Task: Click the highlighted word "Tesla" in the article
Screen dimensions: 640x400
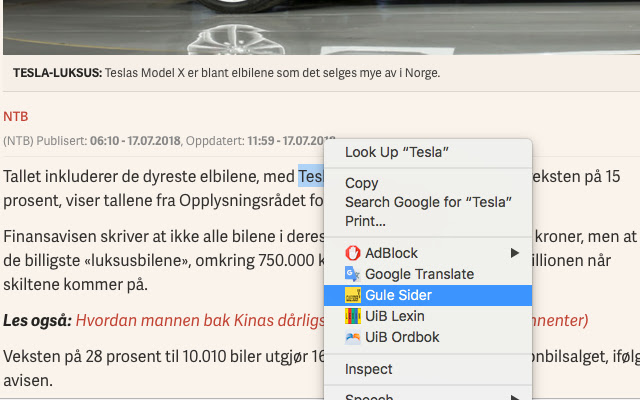Action: 311,176
